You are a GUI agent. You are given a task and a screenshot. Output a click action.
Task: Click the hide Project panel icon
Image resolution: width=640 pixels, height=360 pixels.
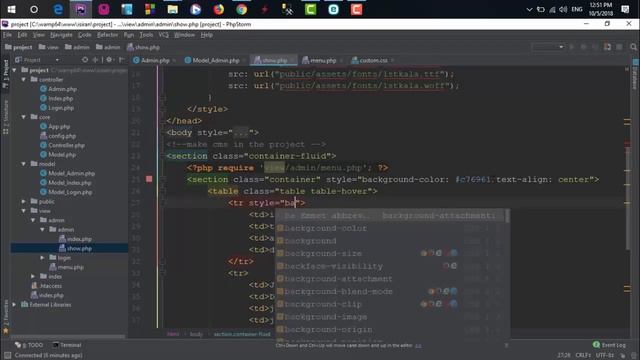point(121,60)
